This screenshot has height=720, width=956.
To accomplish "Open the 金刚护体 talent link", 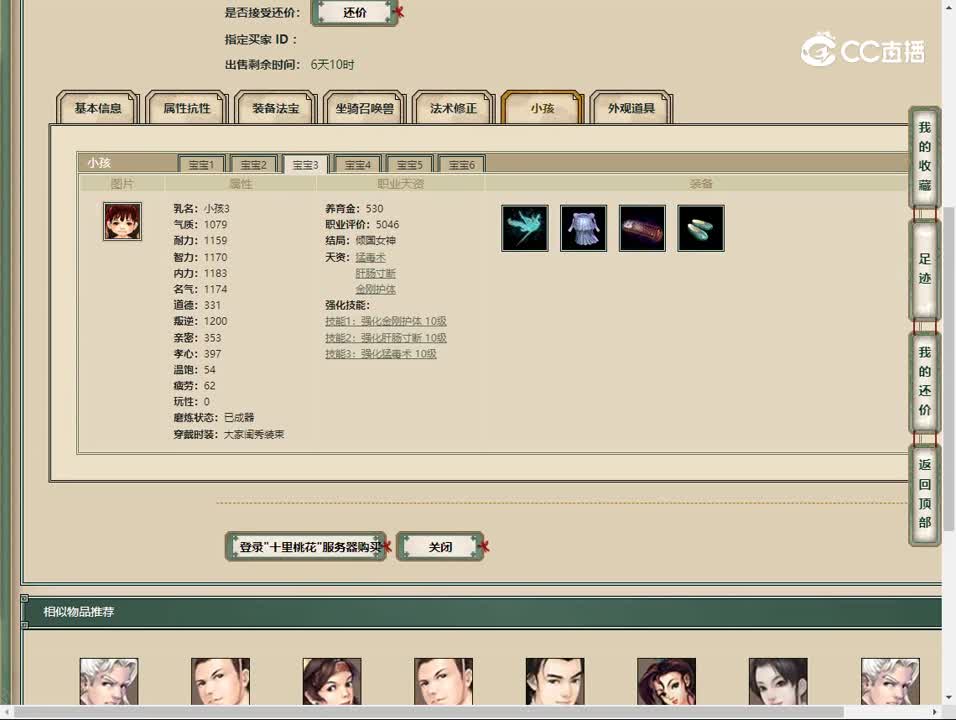I will coord(376,289).
